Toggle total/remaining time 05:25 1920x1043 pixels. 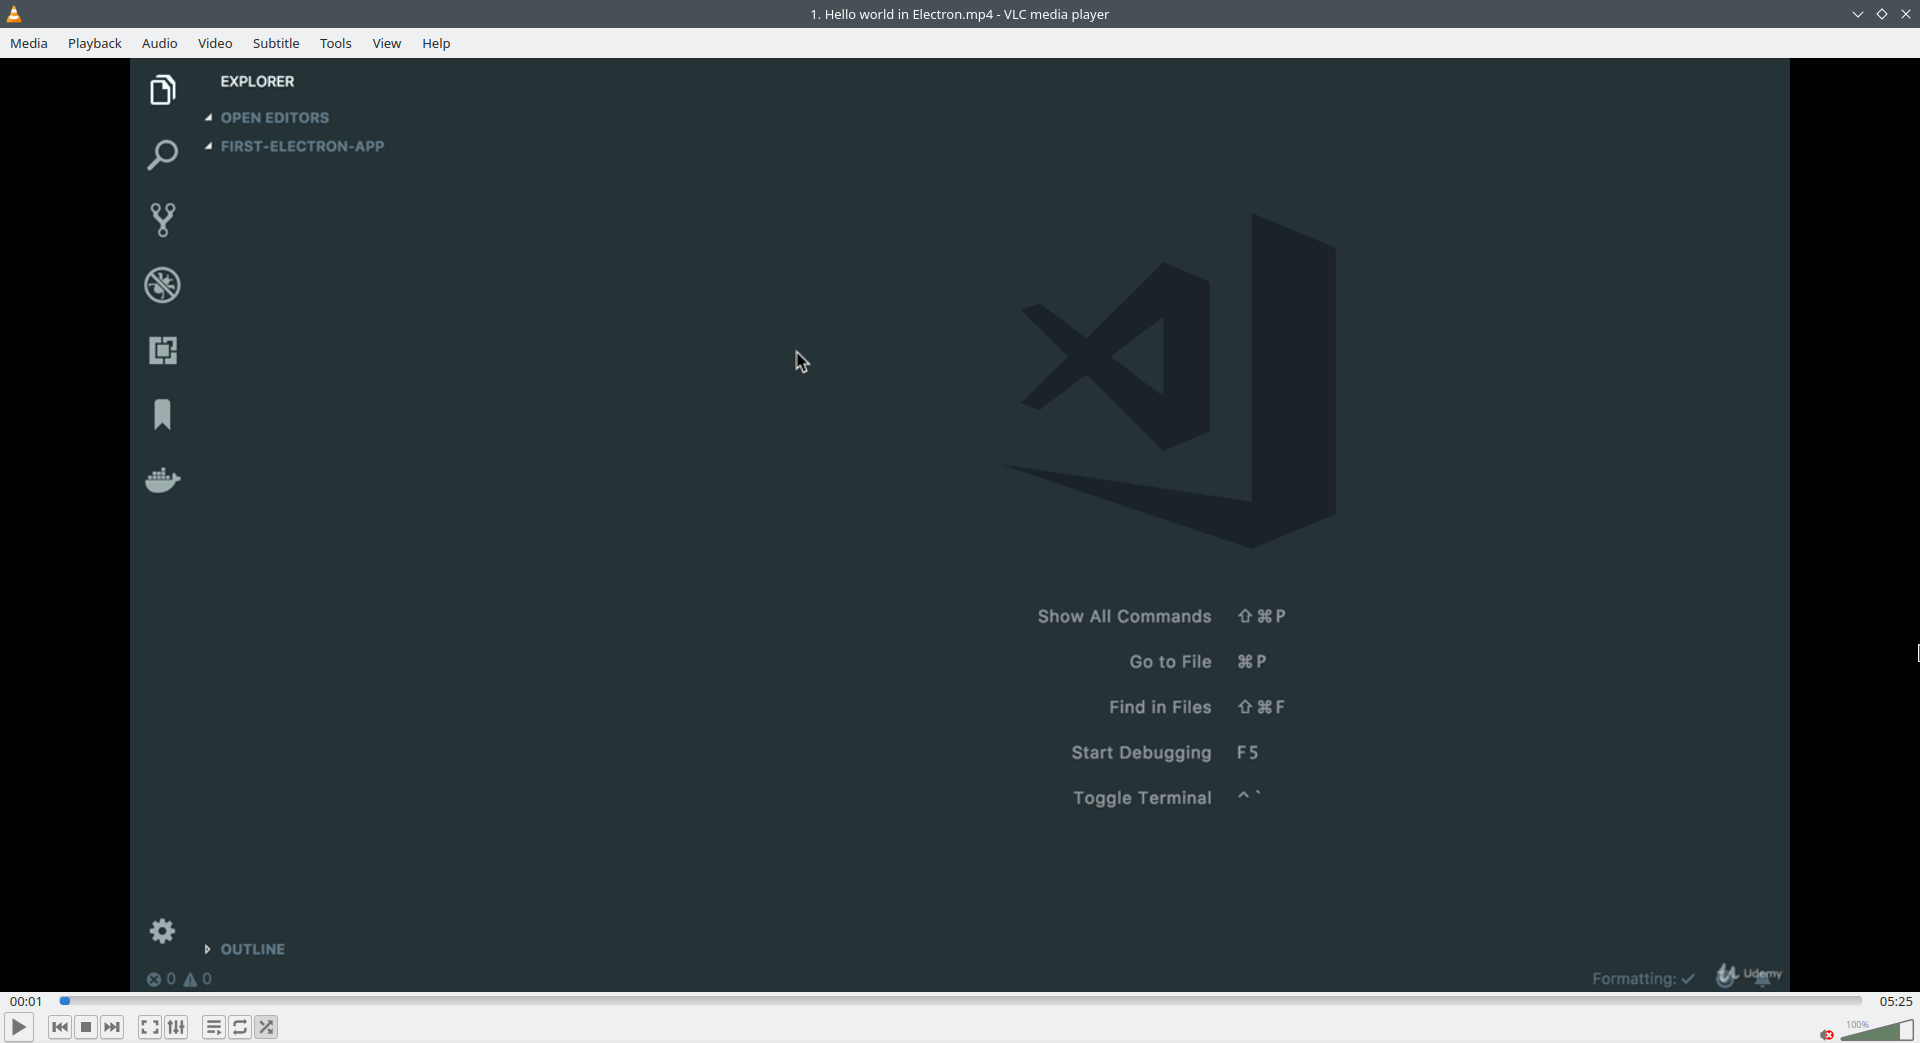point(1895,1001)
